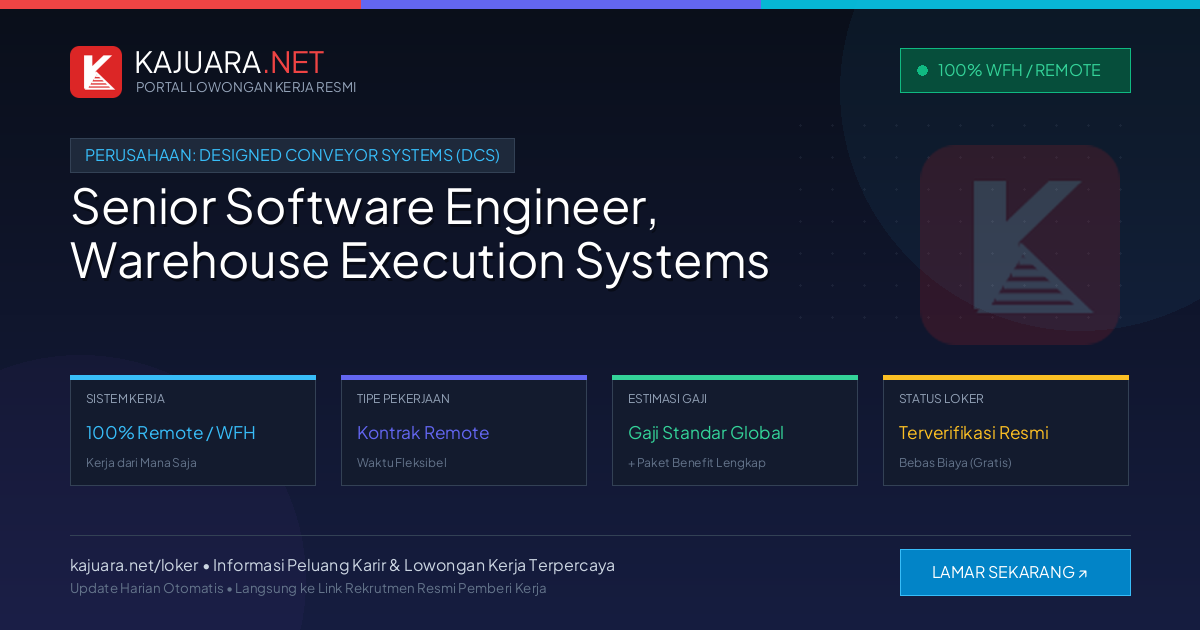Click the 'Waktu Fleksibel' text
Screen dimensions: 1200x630
402,463
